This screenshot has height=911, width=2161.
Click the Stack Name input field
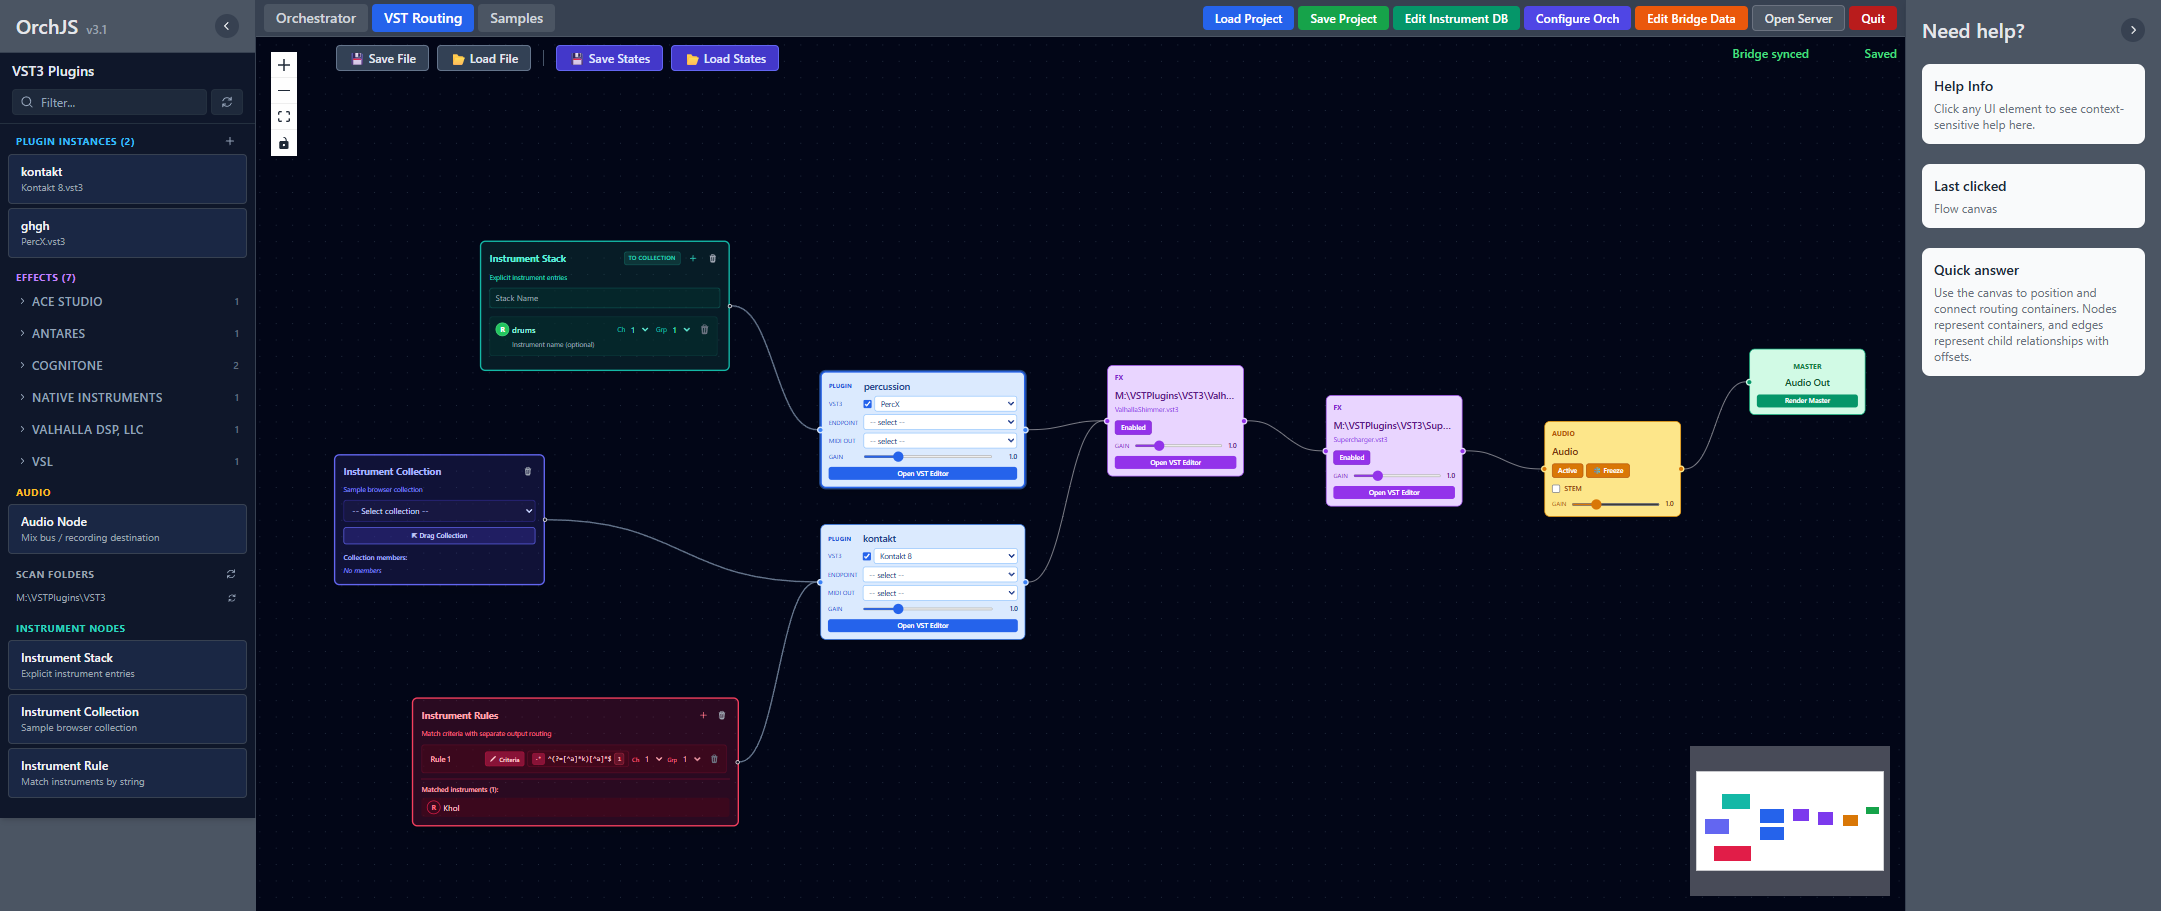point(604,298)
